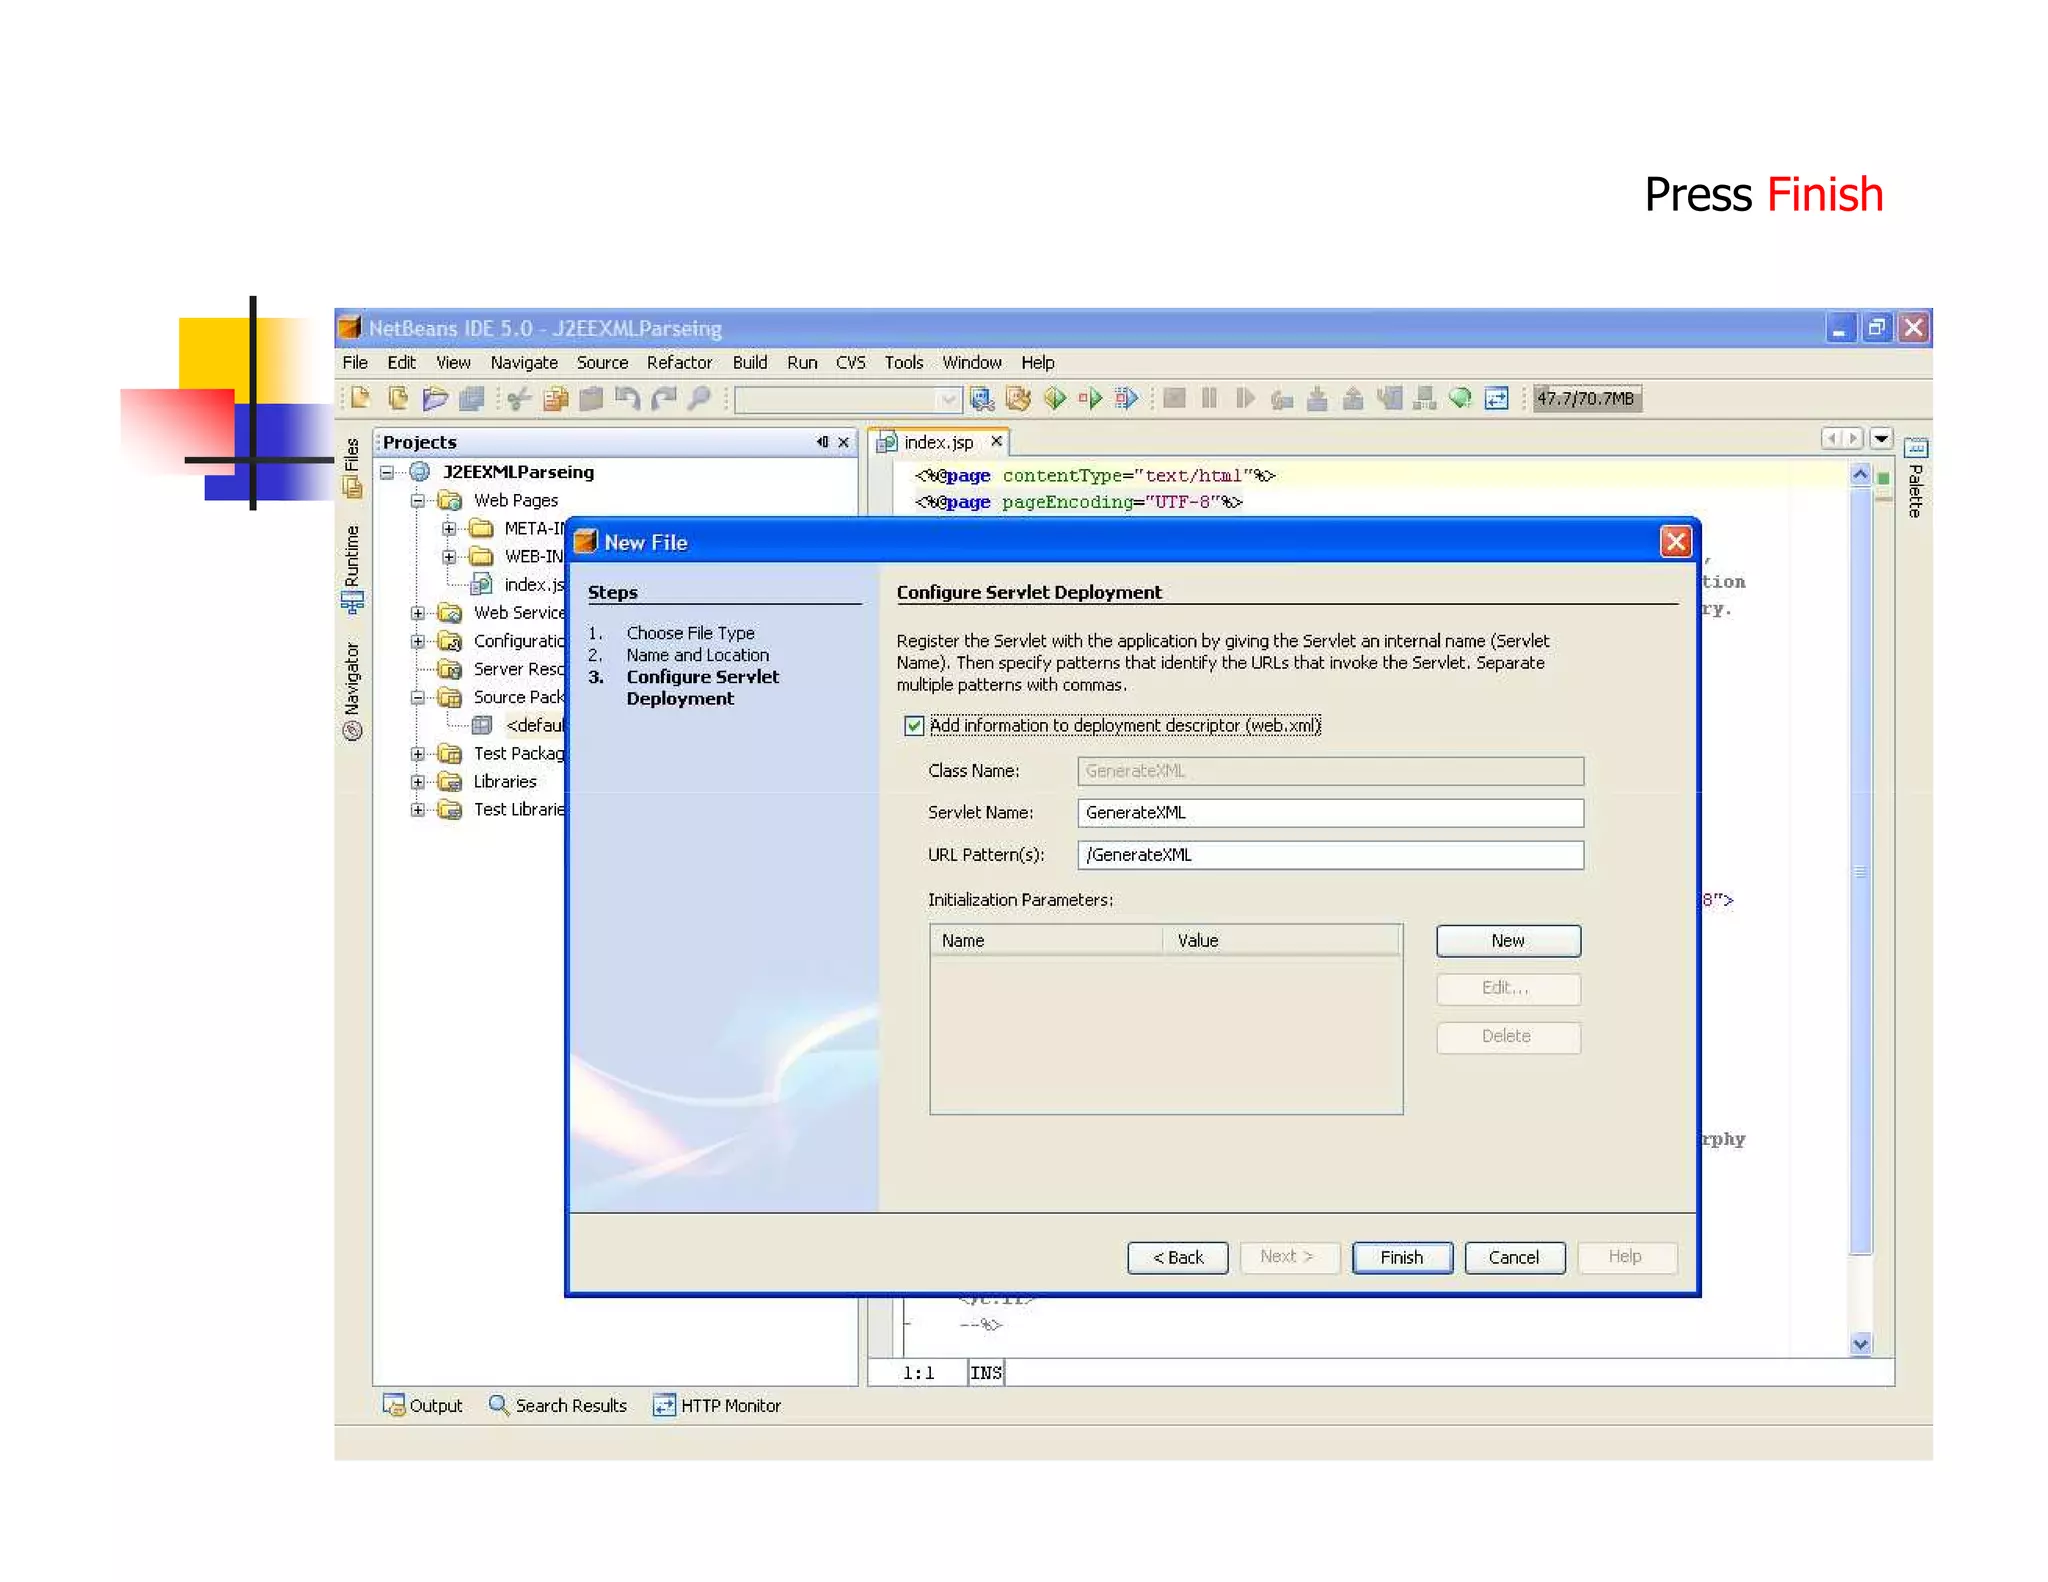Screen dimensions: 2048x1582
Task: Open the CVS menu
Action: click(x=851, y=362)
